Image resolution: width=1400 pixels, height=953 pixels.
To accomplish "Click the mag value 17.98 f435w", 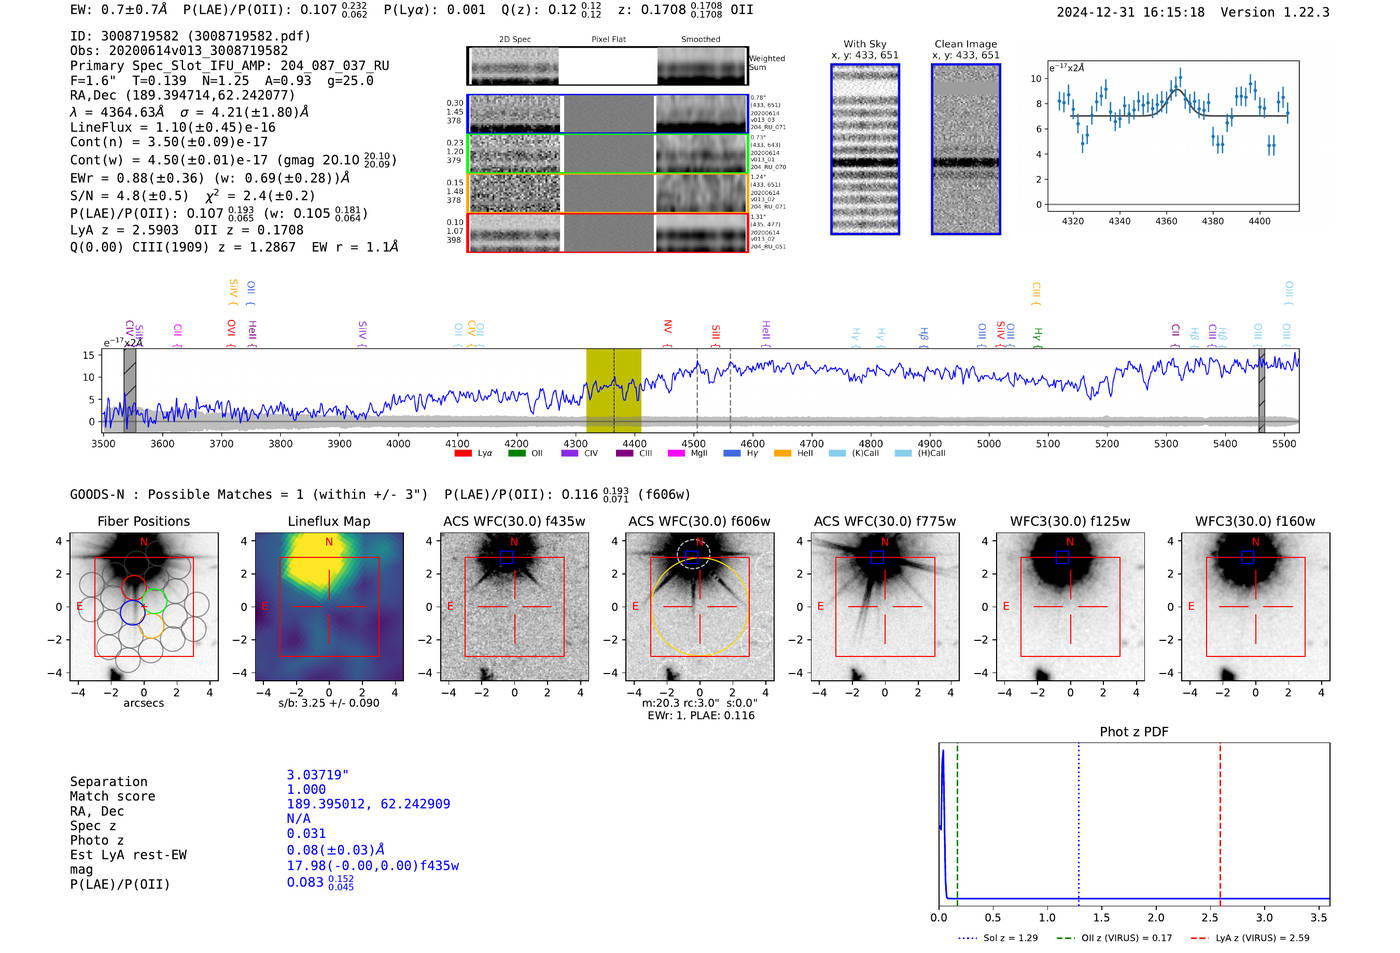I will tap(373, 866).
